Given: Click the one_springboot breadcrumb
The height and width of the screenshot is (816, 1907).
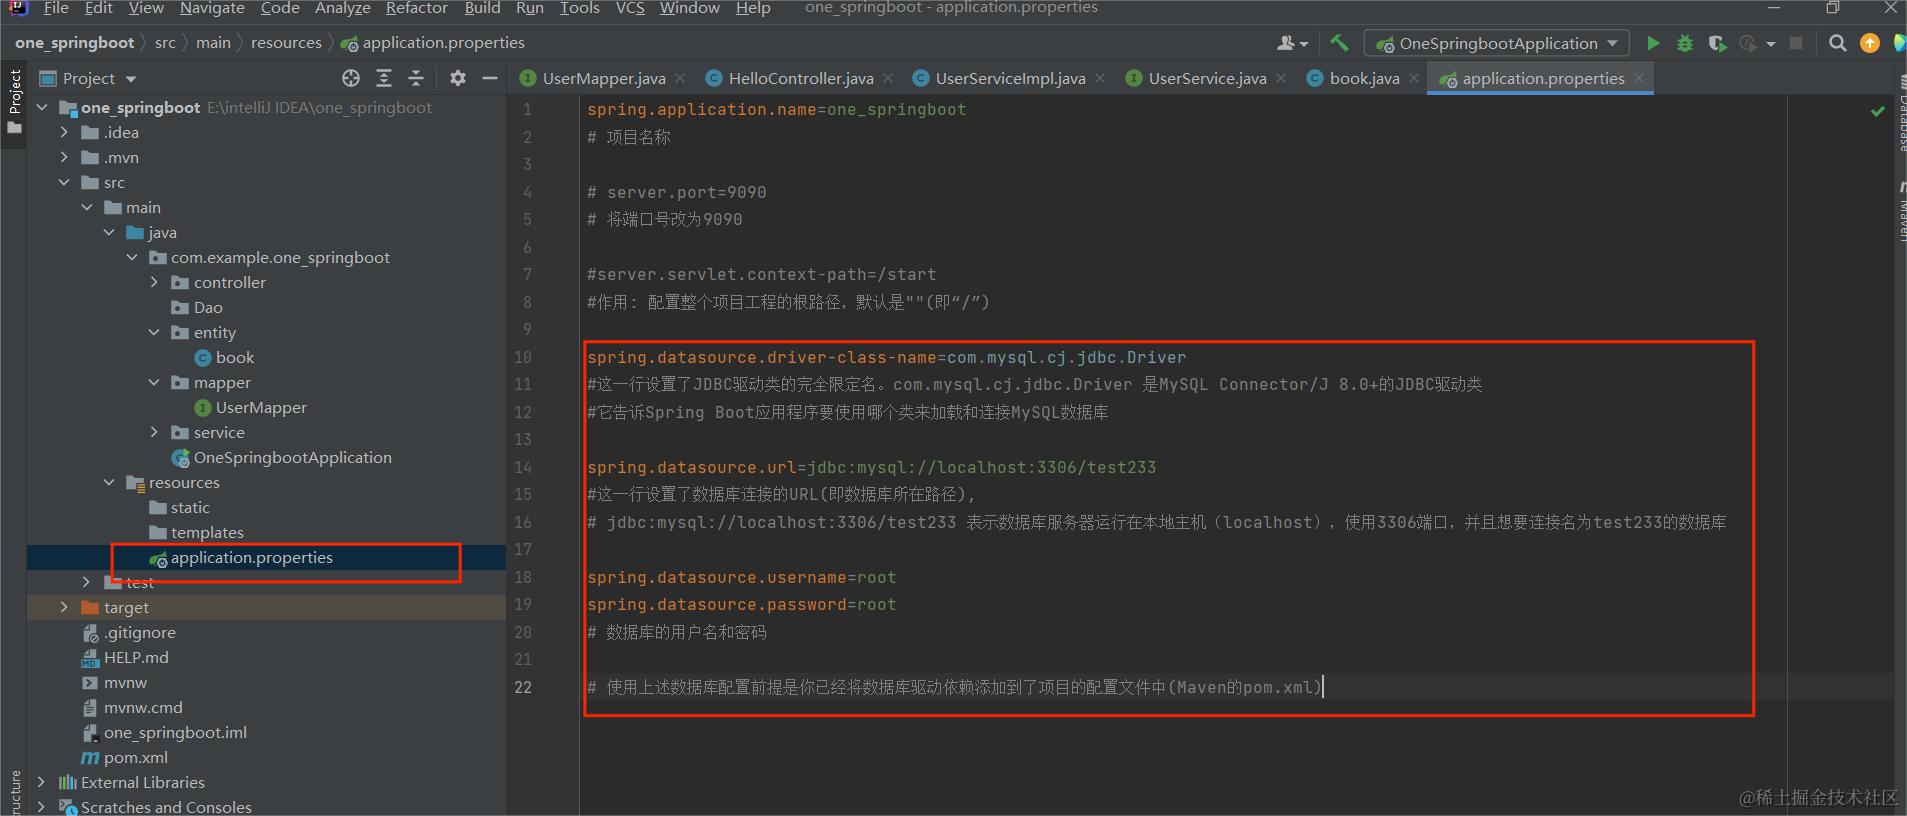Looking at the screenshot, I should [x=74, y=42].
